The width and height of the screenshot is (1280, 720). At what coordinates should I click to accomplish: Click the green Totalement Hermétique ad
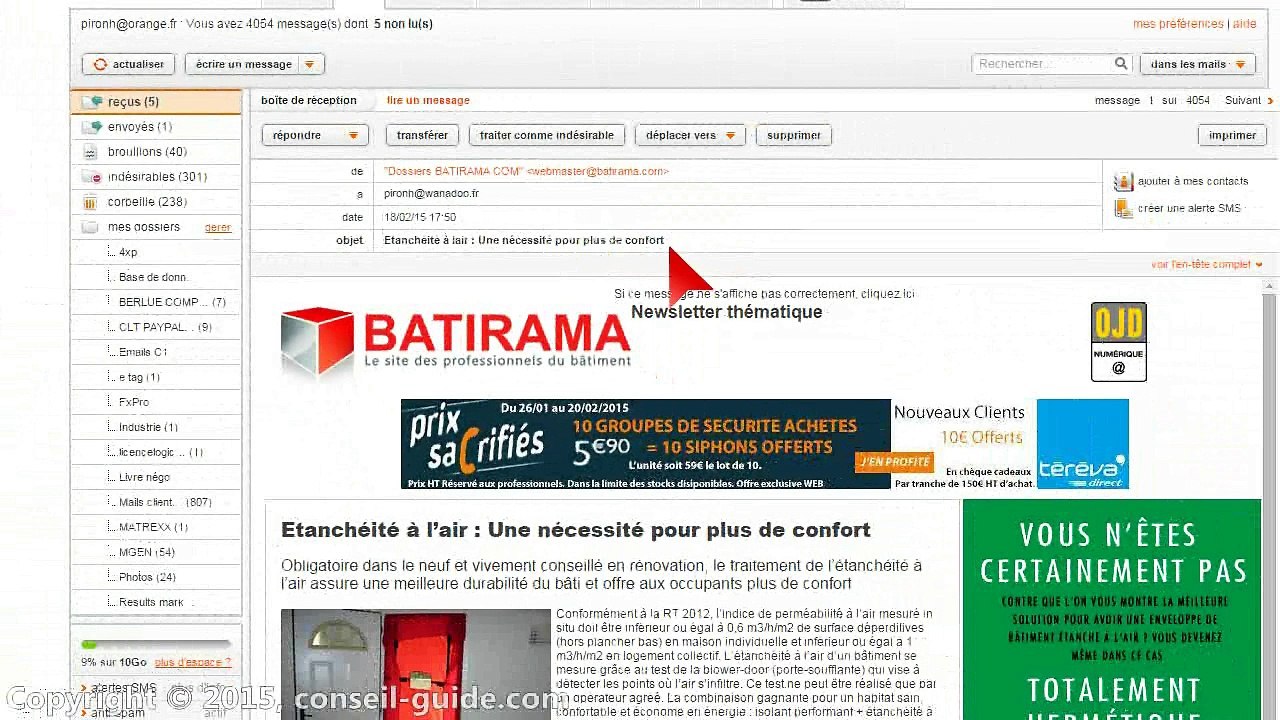pyautogui.click(x=1111, y=610)
